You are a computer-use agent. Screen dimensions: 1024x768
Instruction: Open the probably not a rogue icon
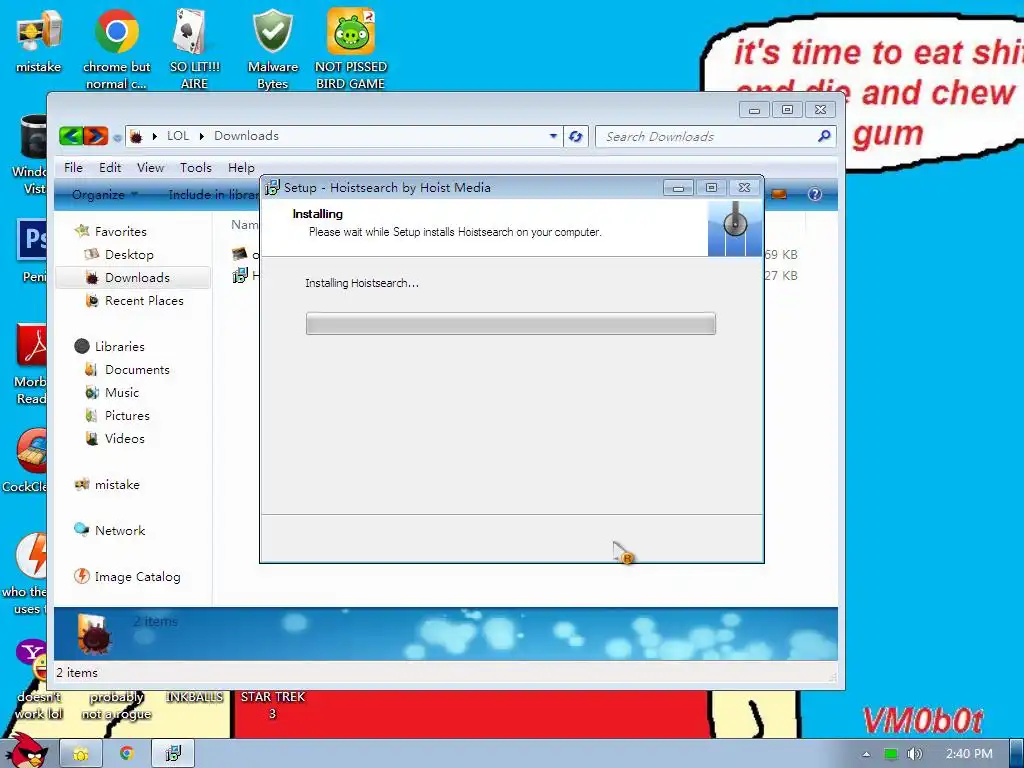click(x=116, y=705)
